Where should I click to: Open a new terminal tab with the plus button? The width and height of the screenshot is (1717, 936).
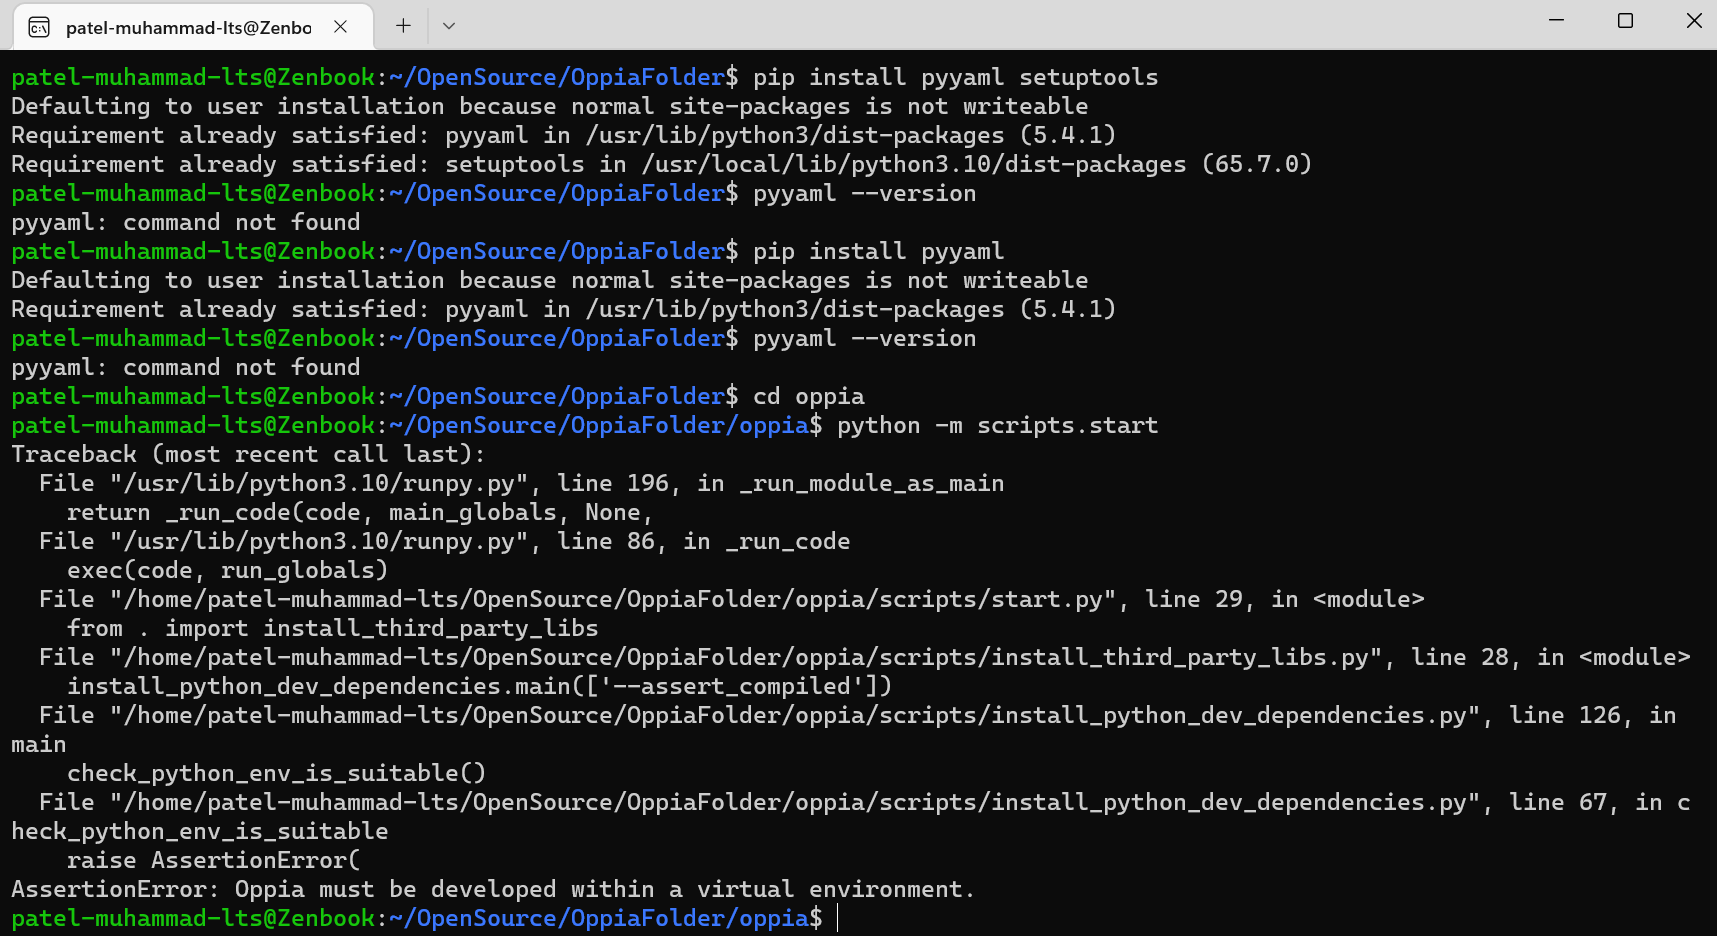point(402,26)
